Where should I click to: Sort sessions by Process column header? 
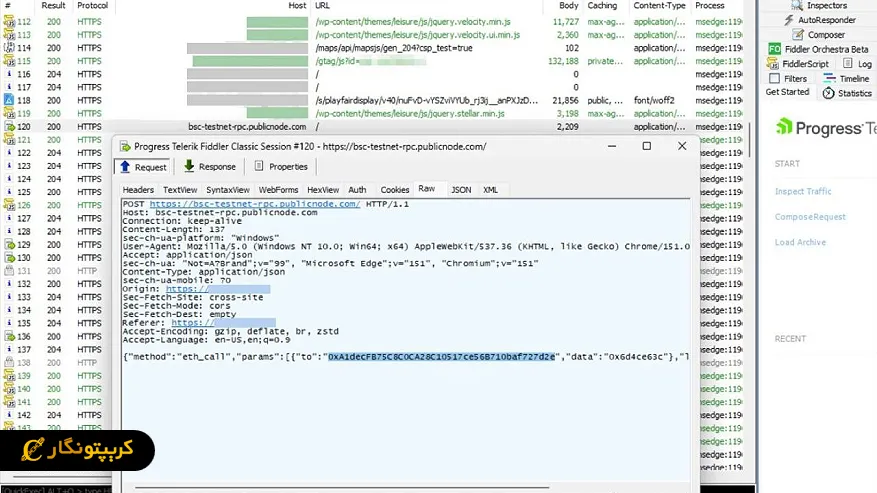point(709,6)
